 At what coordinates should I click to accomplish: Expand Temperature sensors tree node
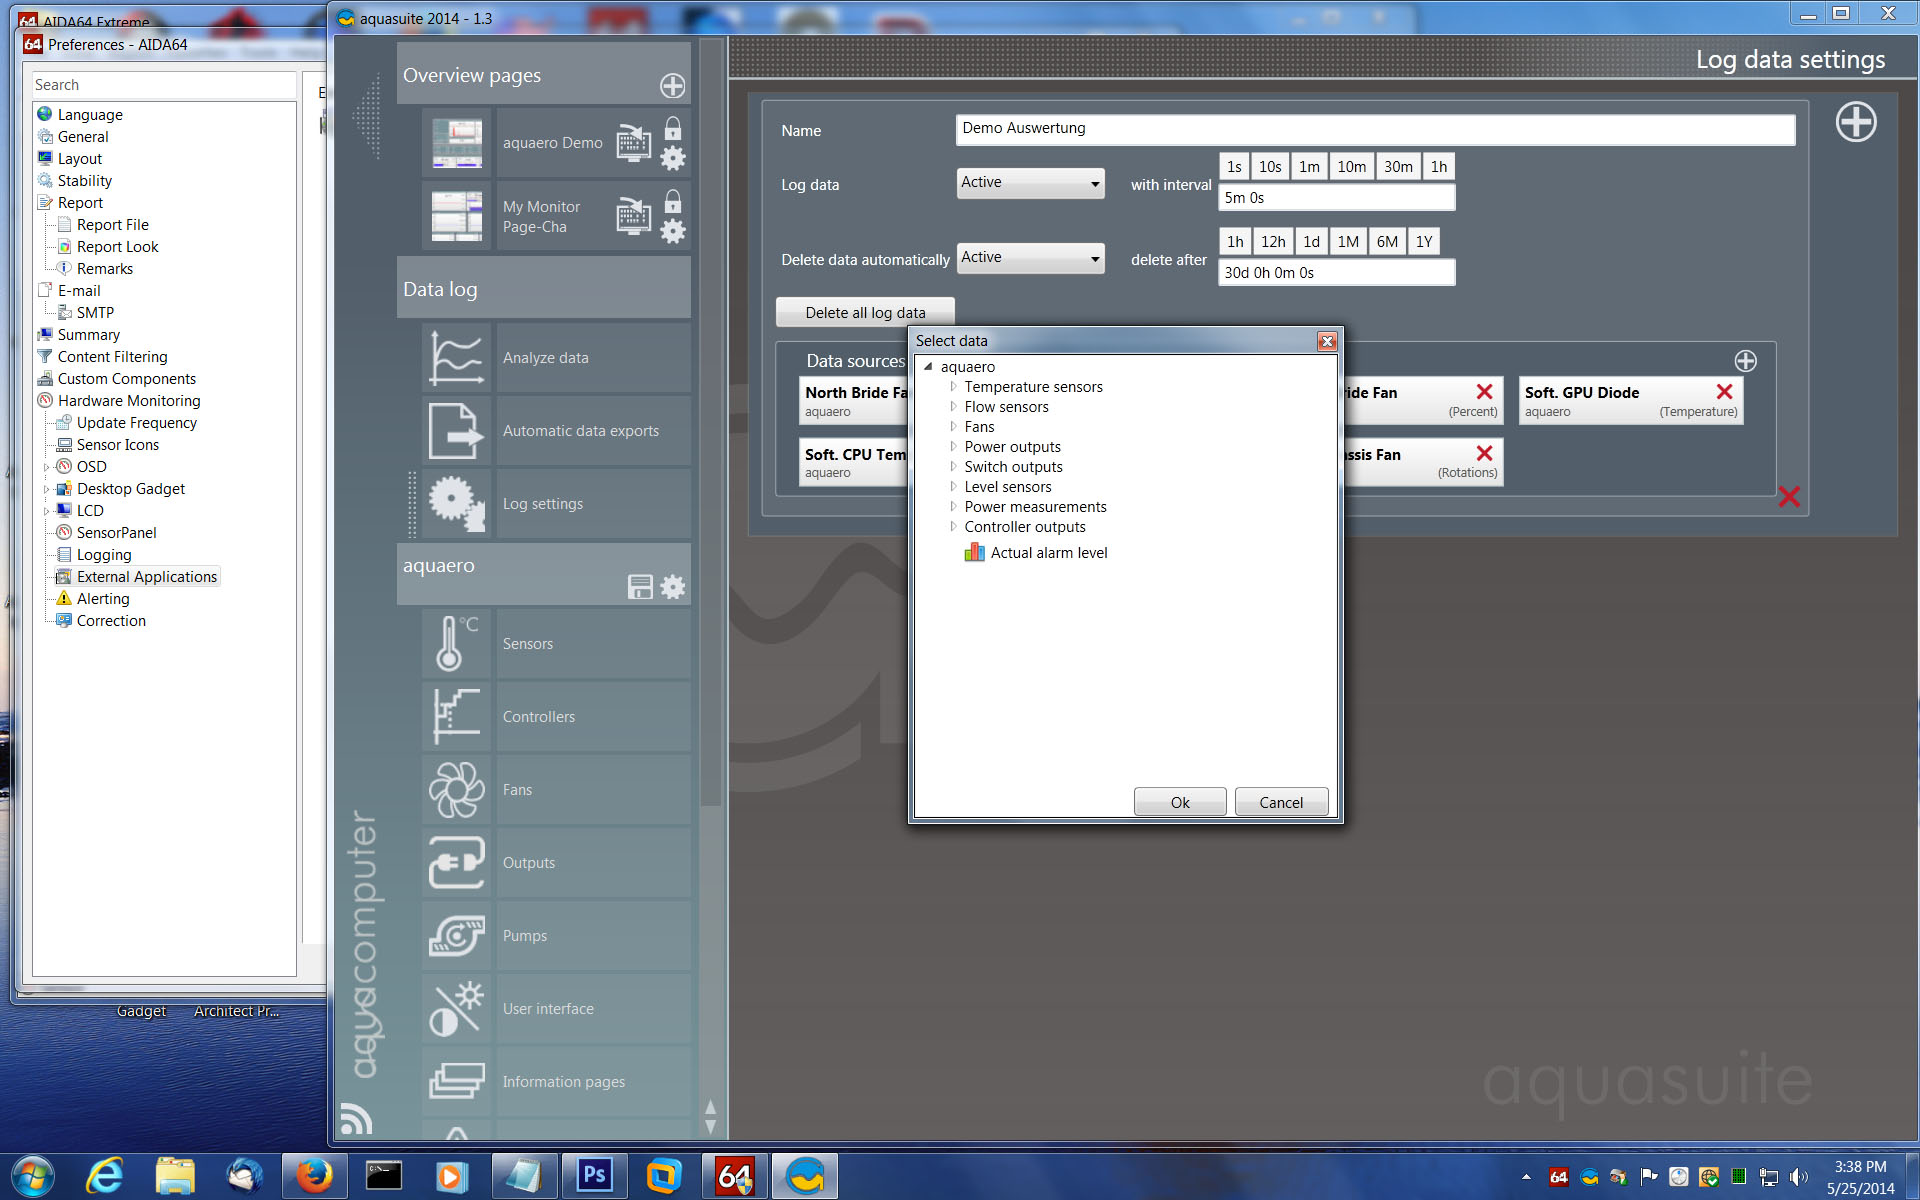pyautogui.click(x=953, y=387)
